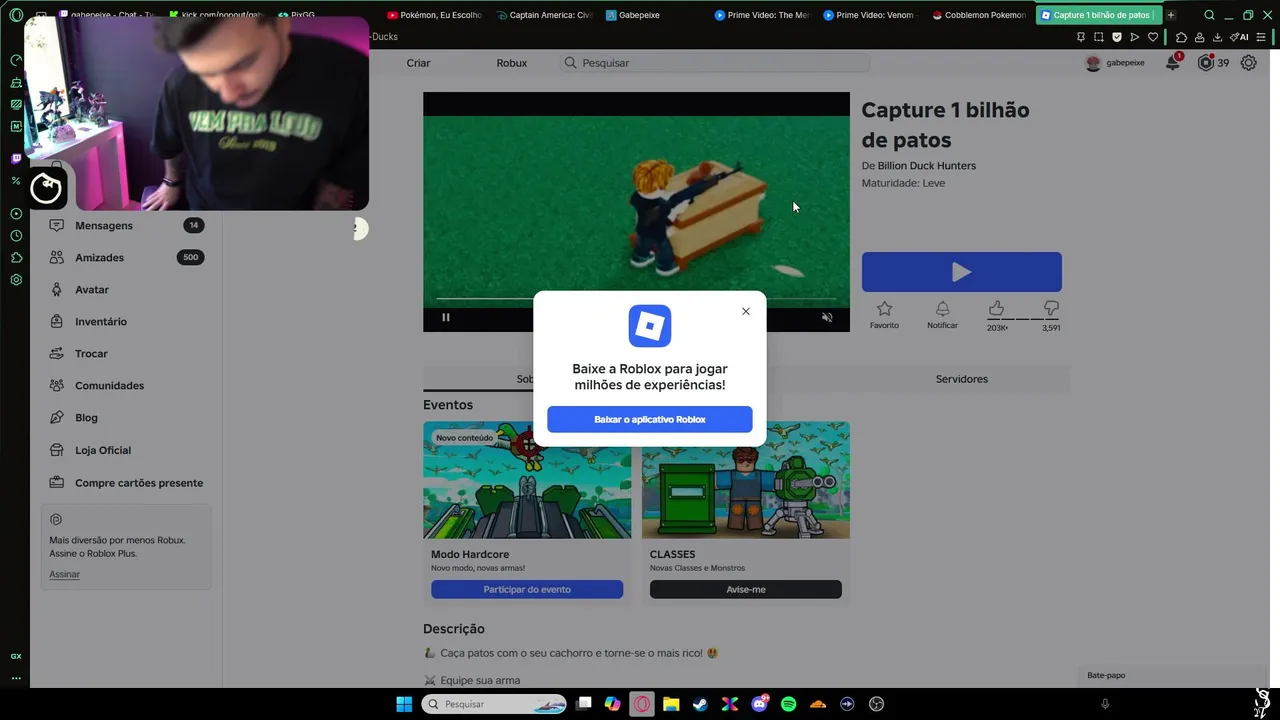The width and height of the screenshot is (1280, 720).
Task: Open the Criar menu item
Action: point(418,63)
